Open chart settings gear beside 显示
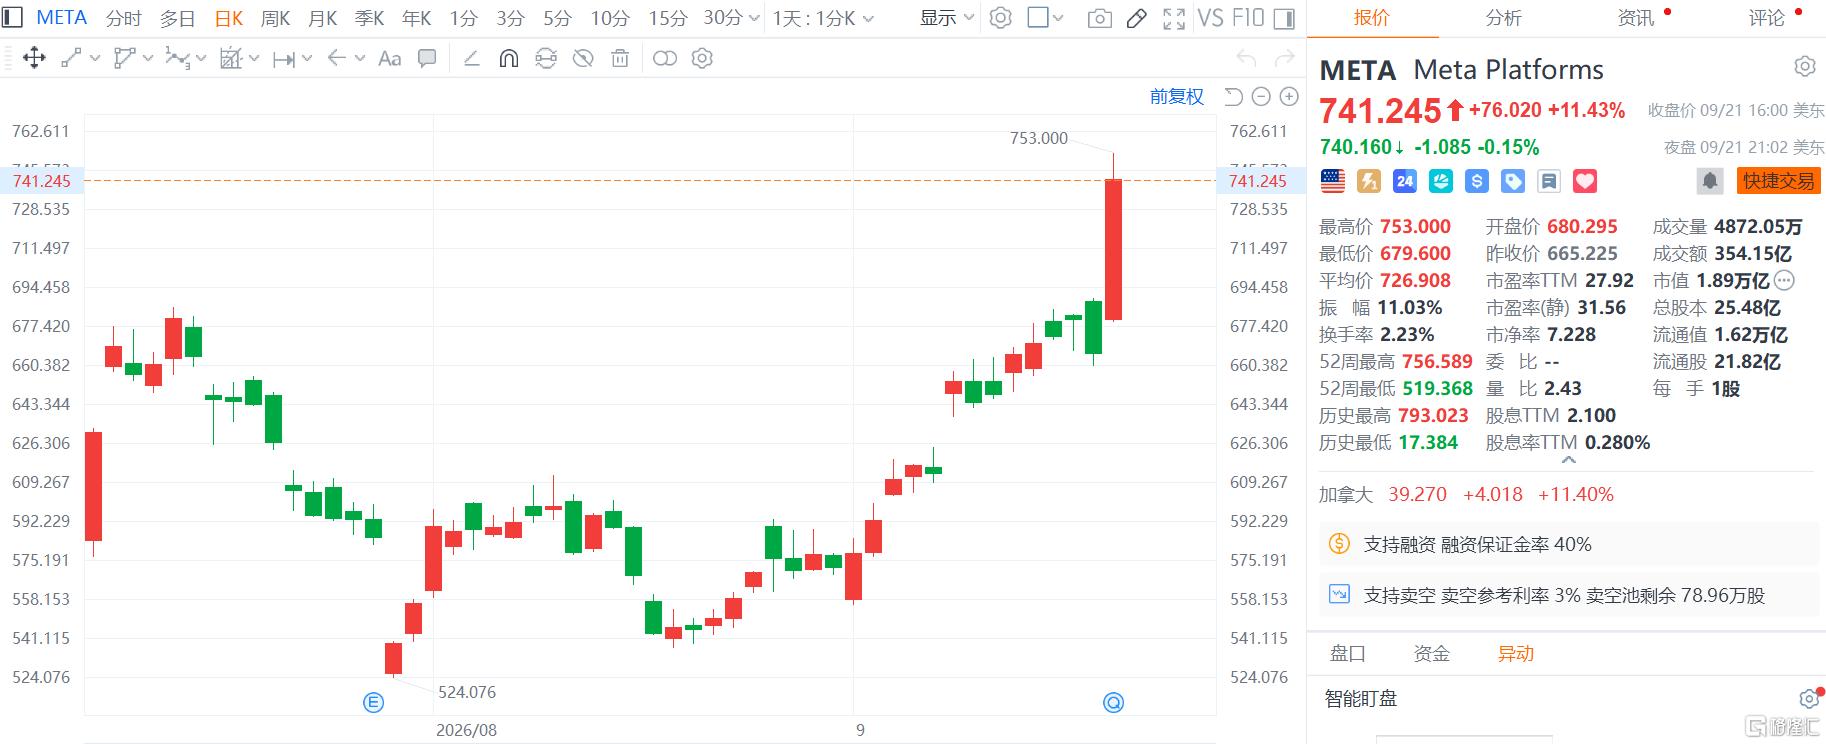 click(x=1000, y=18)
